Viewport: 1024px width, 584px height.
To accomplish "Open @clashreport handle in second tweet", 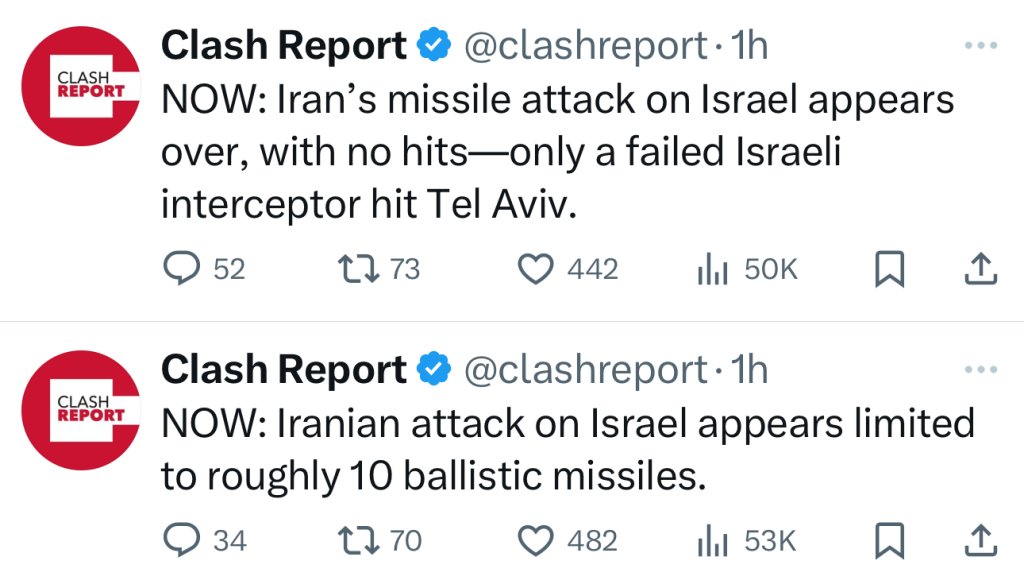I will pyautogui.click(x=586, y=370).
